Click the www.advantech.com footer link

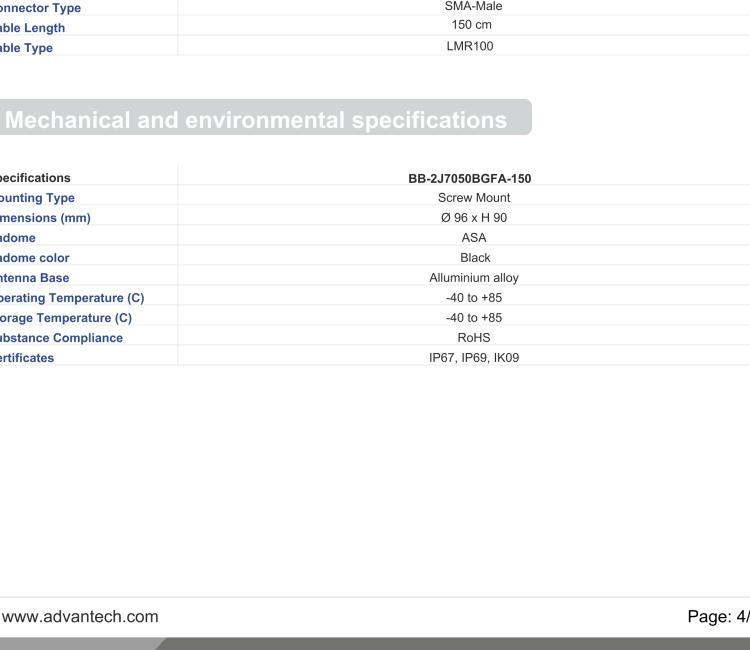(x=80, y=616)
